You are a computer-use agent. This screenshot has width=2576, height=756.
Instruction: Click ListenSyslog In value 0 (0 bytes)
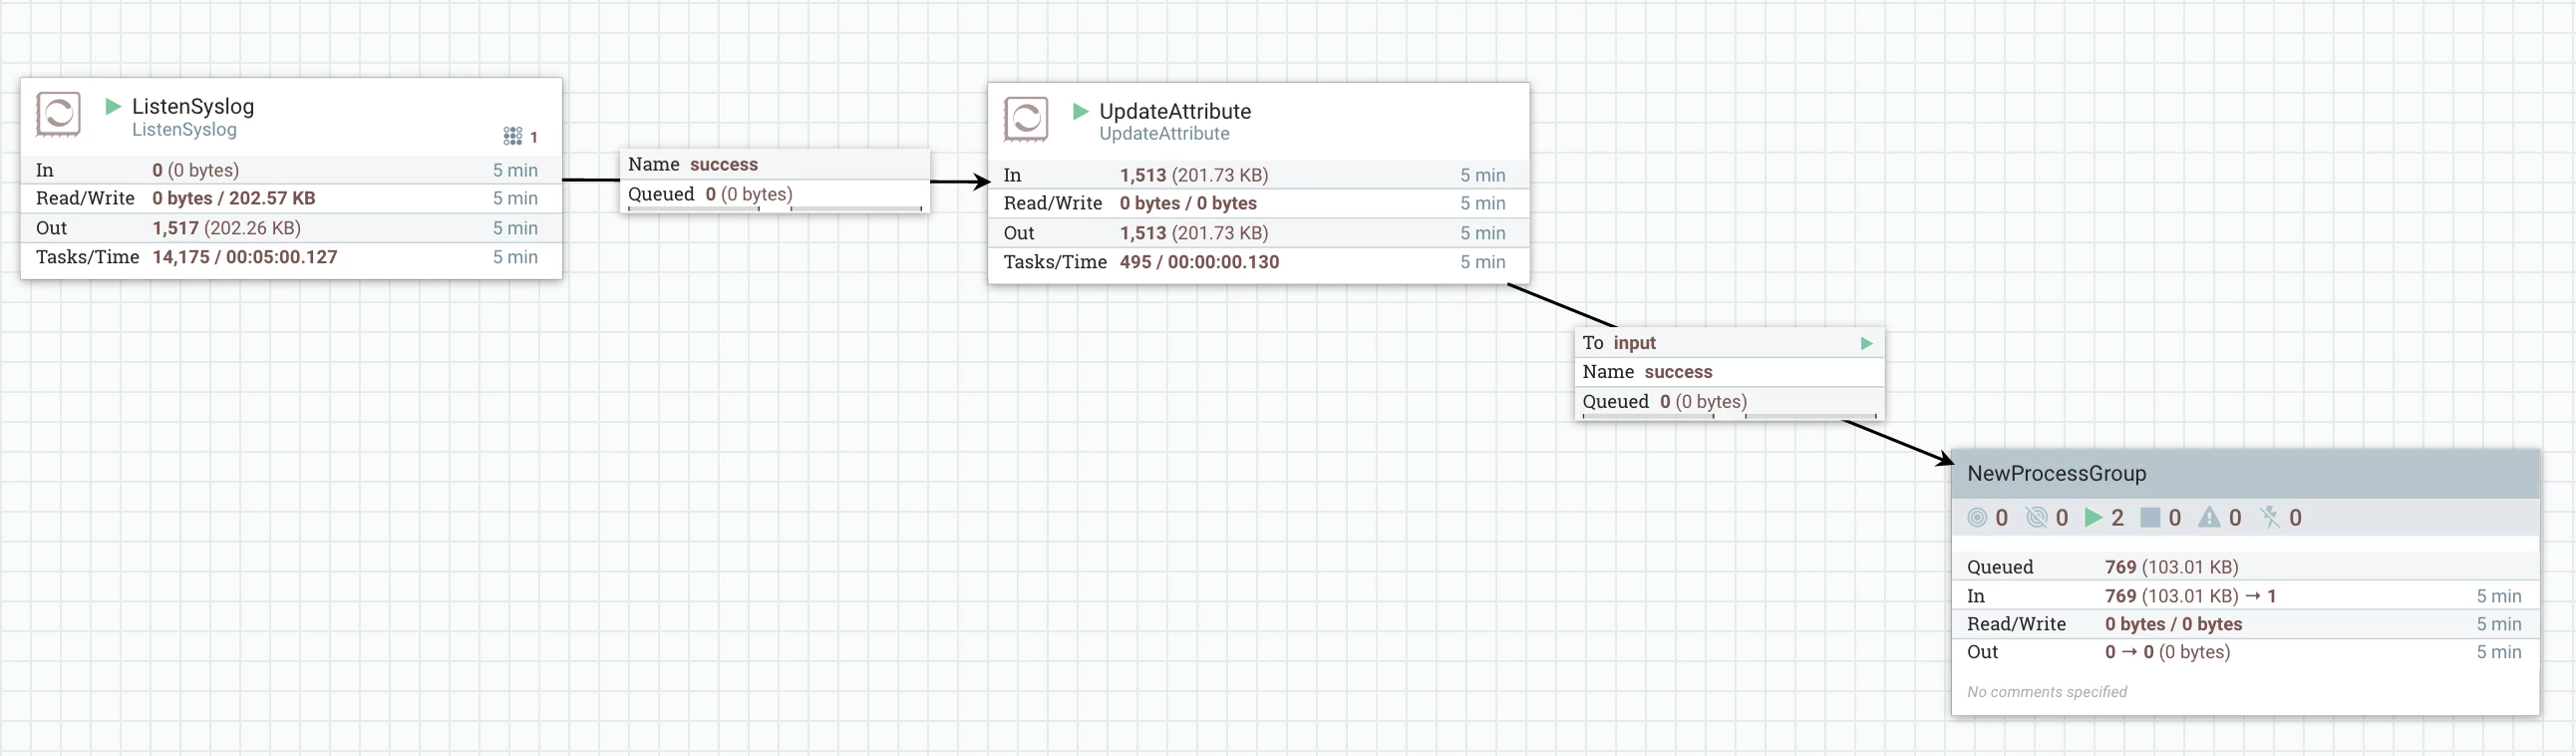tap(195, 170)
